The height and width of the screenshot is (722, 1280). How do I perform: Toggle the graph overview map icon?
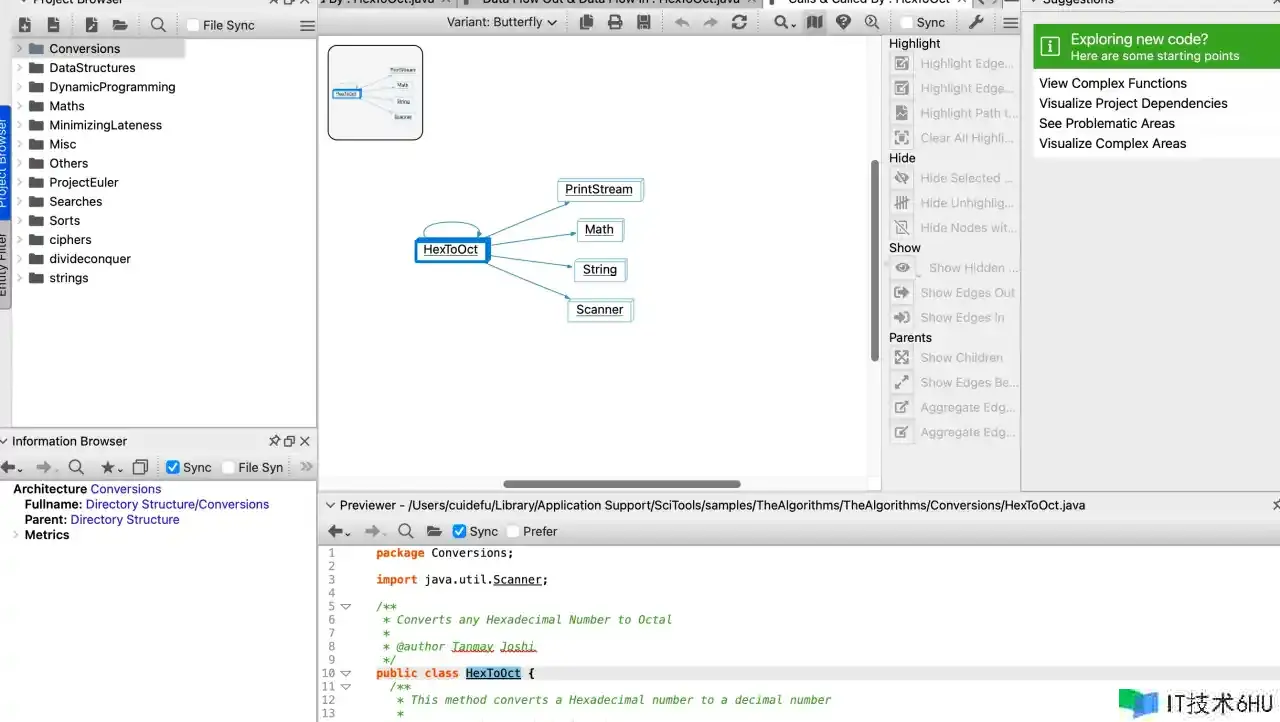815,22
